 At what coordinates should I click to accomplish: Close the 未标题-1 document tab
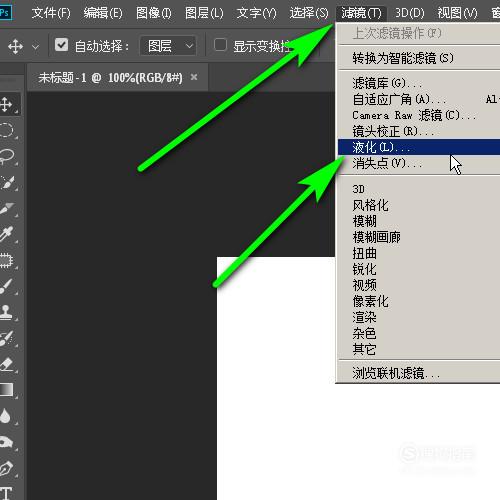194,77
